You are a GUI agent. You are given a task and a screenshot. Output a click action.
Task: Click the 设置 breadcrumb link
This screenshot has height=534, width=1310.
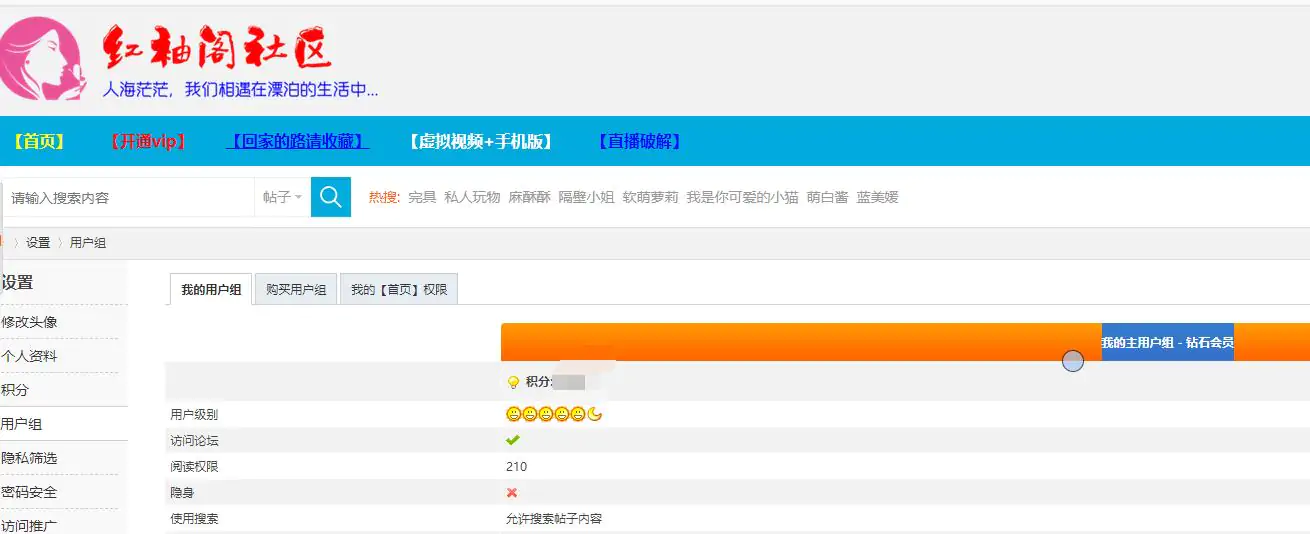(x=38, y=243)
